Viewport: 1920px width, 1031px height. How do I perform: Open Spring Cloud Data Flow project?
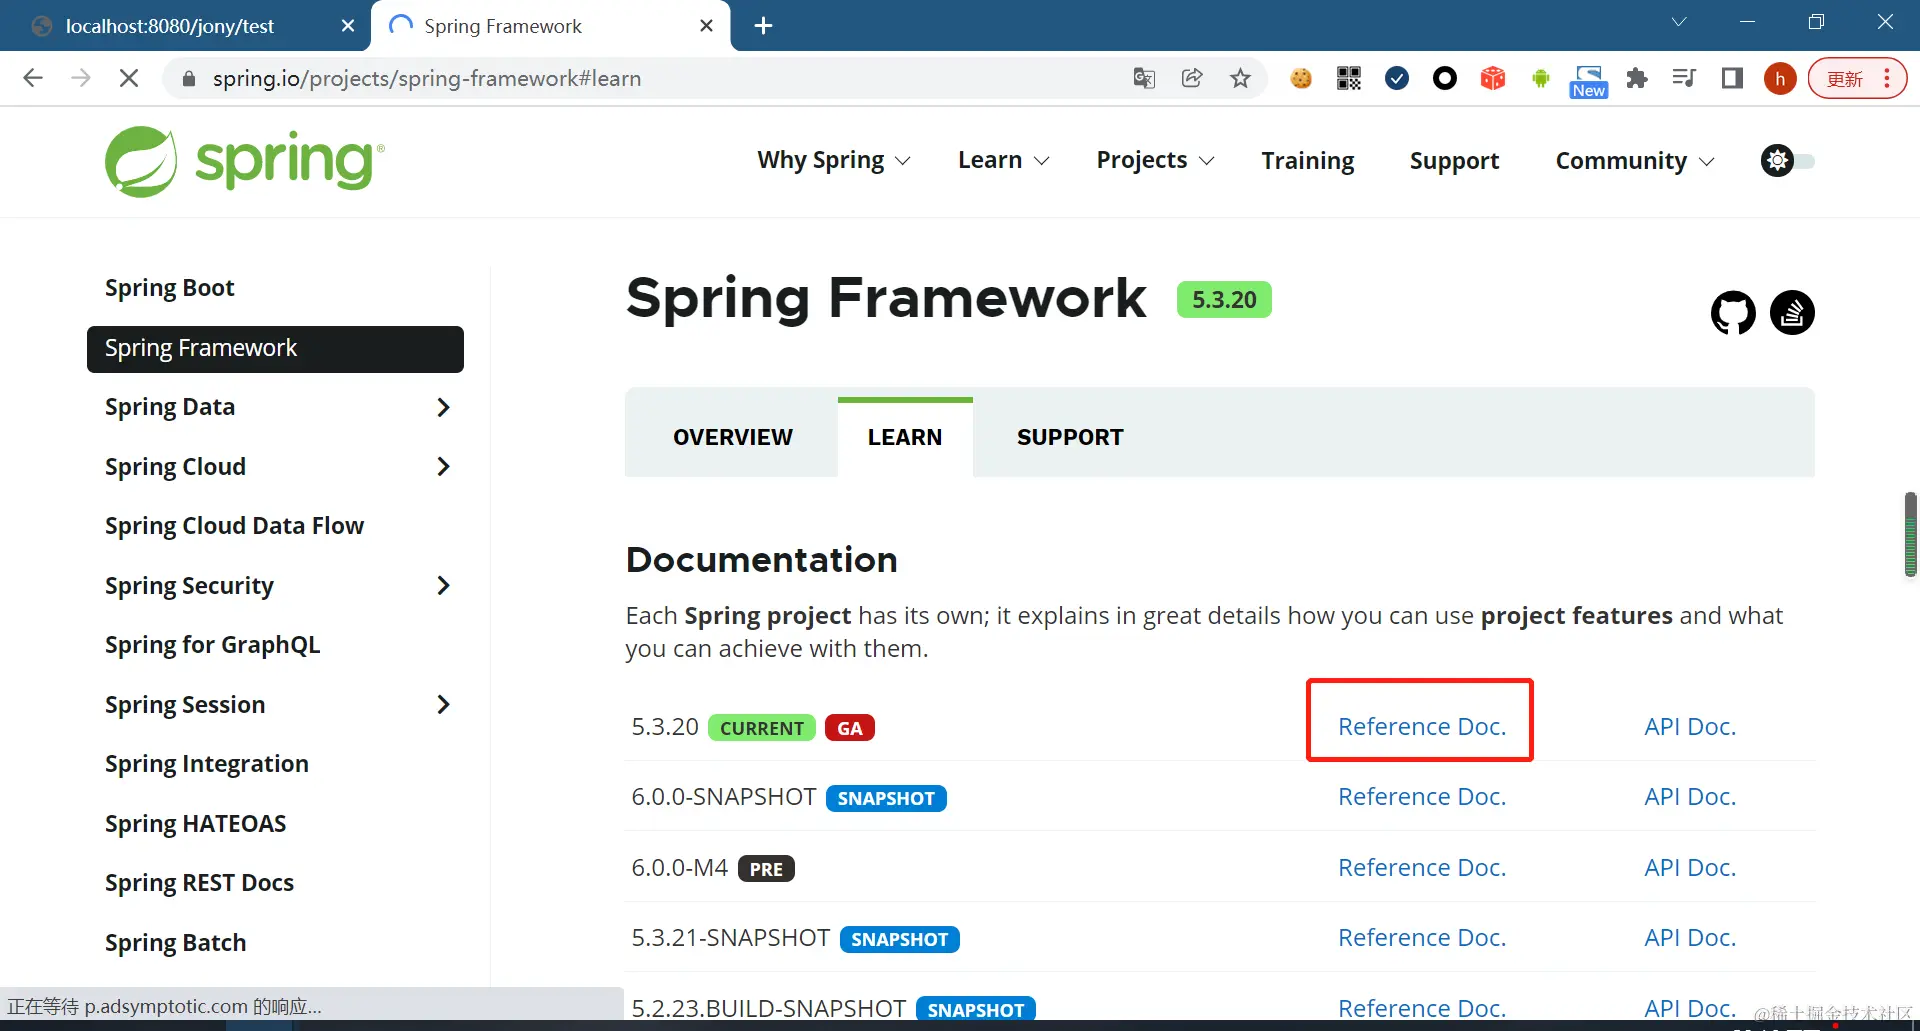coord(234,526)
